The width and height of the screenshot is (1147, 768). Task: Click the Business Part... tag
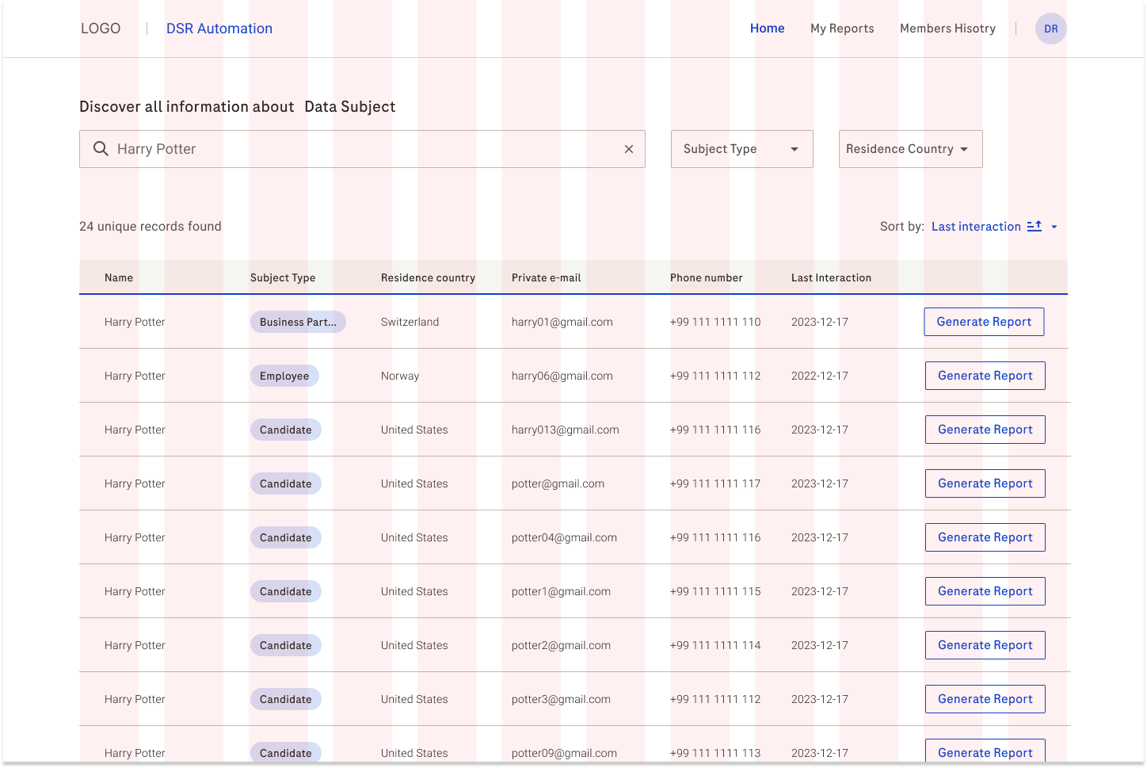(x=298, y=322)
